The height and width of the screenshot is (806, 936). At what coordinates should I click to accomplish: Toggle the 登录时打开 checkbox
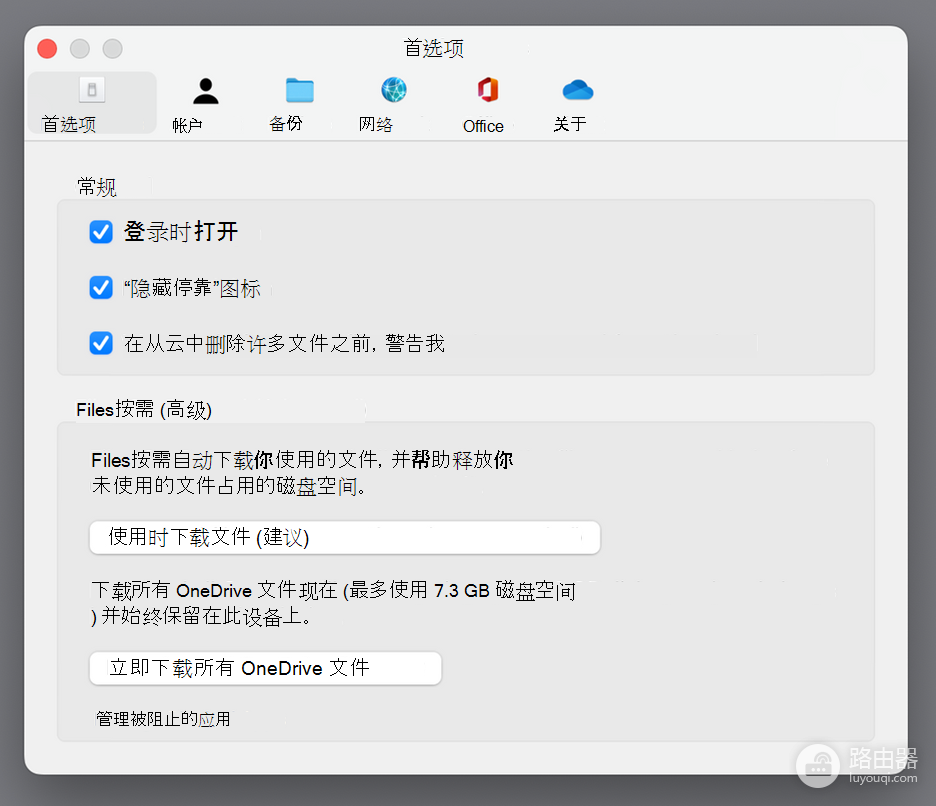tap(101, 232)
